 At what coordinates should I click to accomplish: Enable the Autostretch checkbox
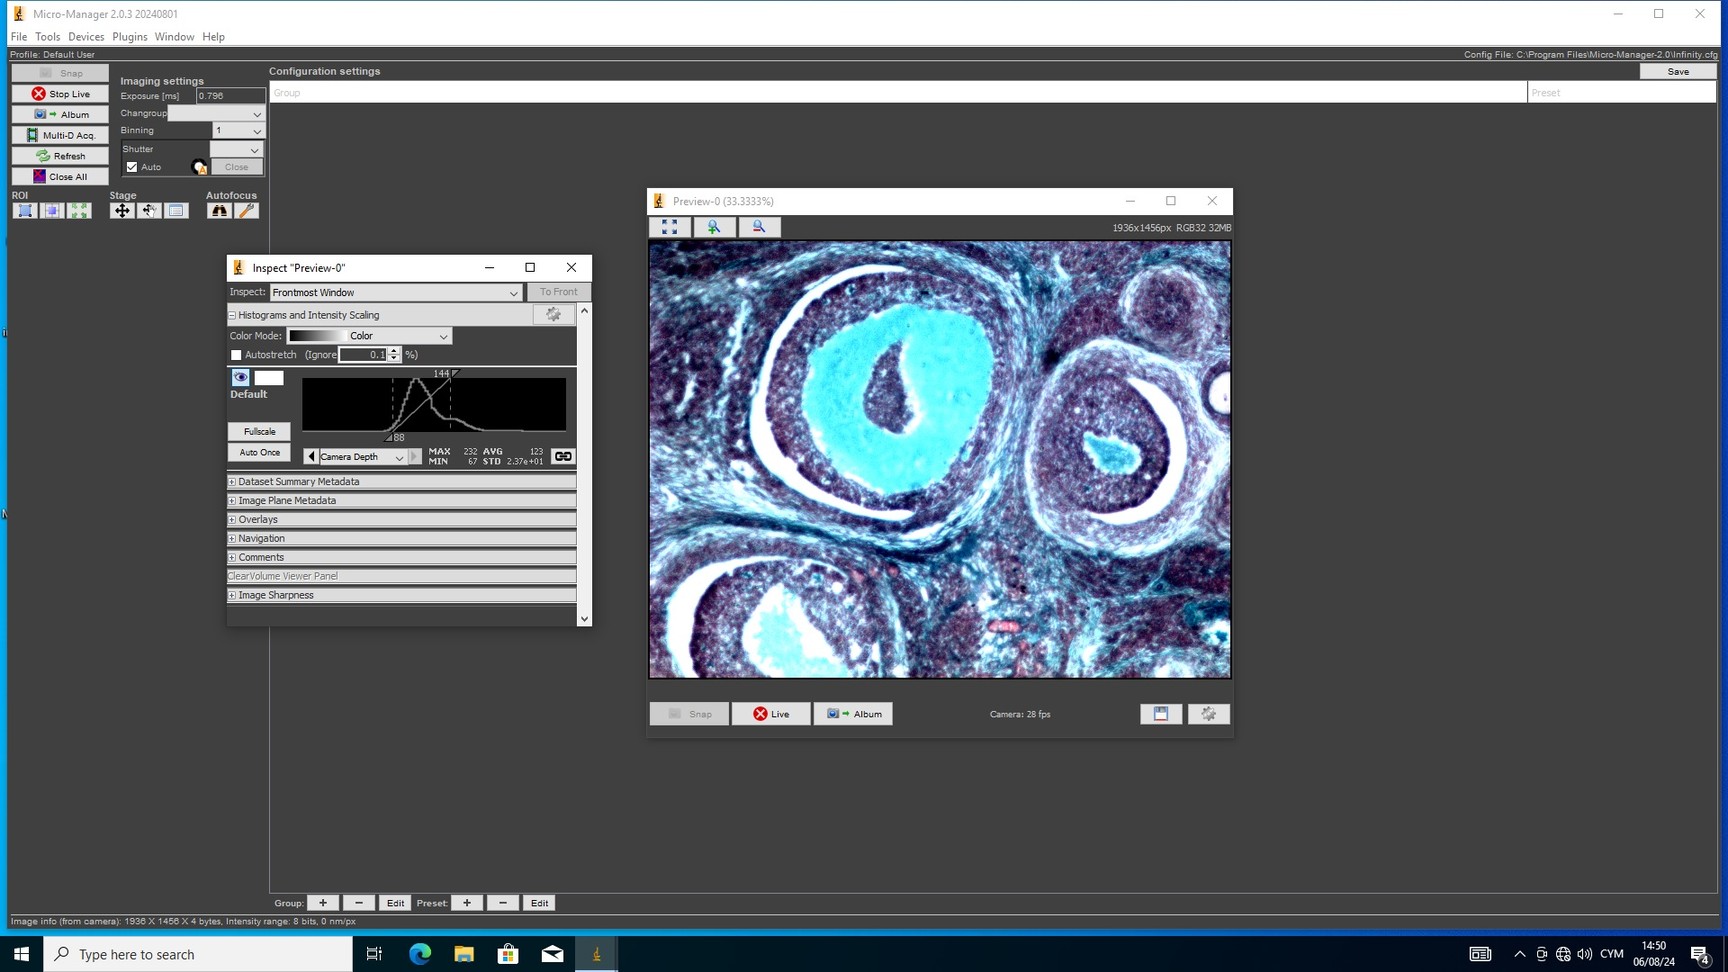[237, 355]
